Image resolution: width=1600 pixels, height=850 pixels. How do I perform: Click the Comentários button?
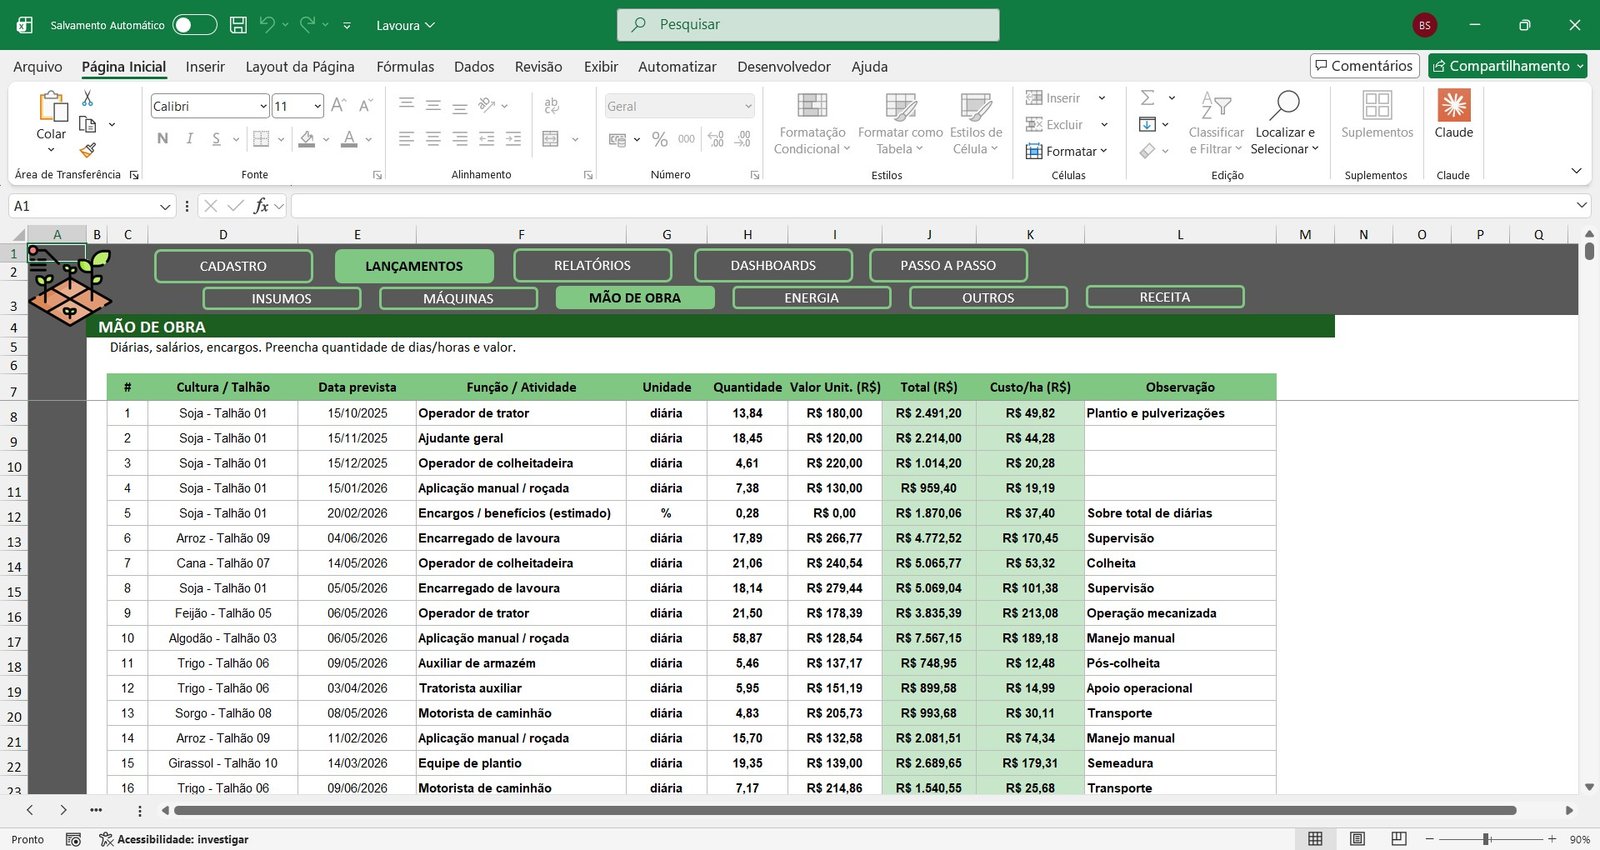[1365, 66]
